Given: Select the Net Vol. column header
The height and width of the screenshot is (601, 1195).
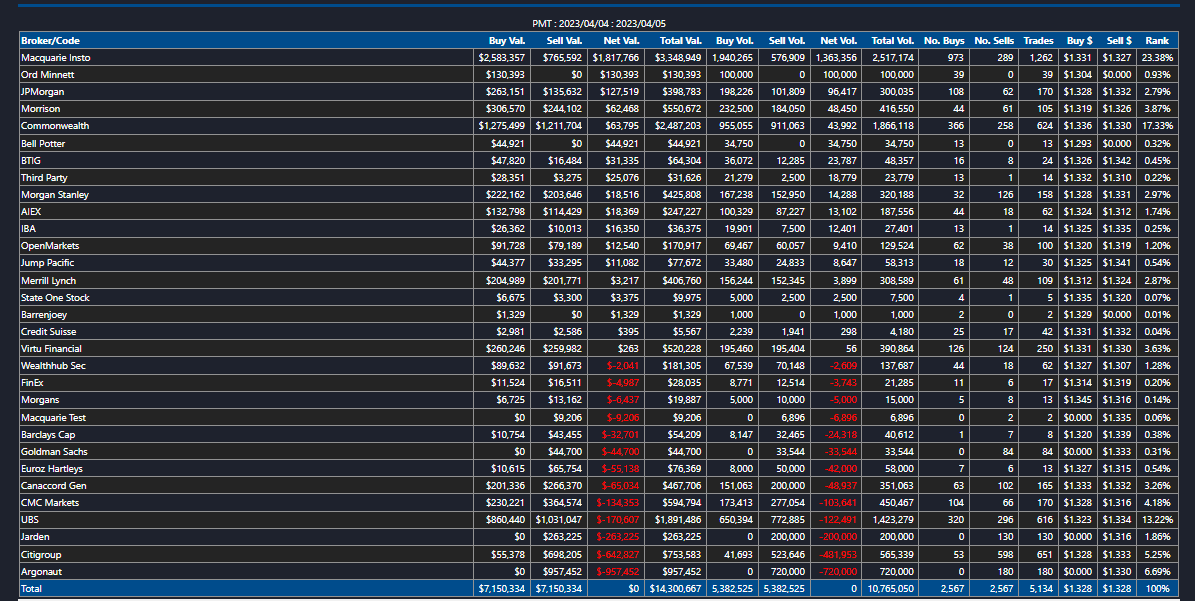Looking at the screenshot, I should [x=838, y=40].
